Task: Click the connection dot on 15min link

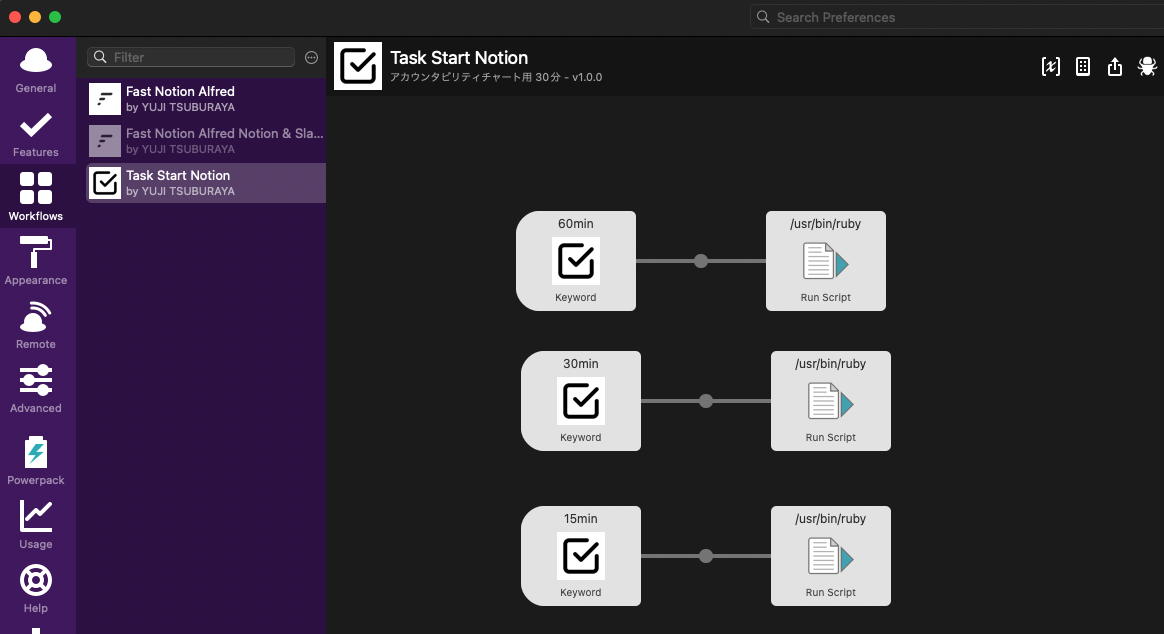Action: tap(706, 556)
